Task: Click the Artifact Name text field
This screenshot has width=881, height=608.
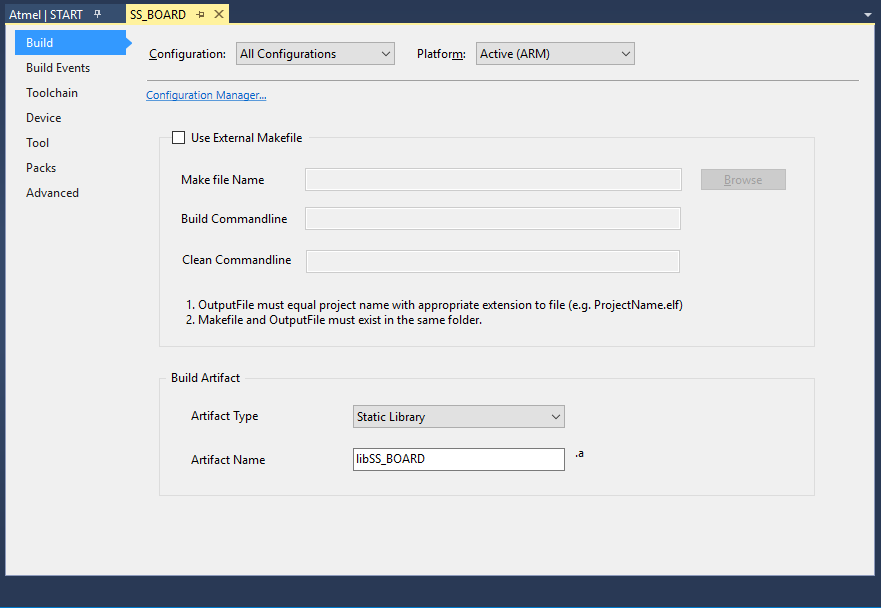Action: [458, 459]
